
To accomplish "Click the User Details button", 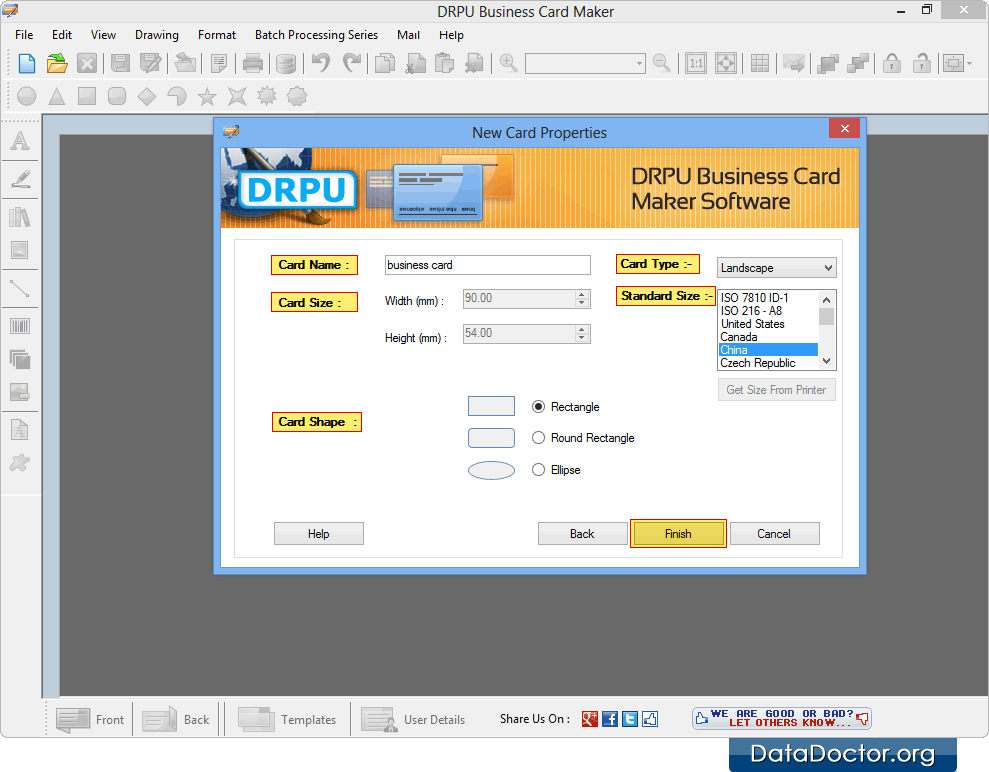I will coord(414,720).
